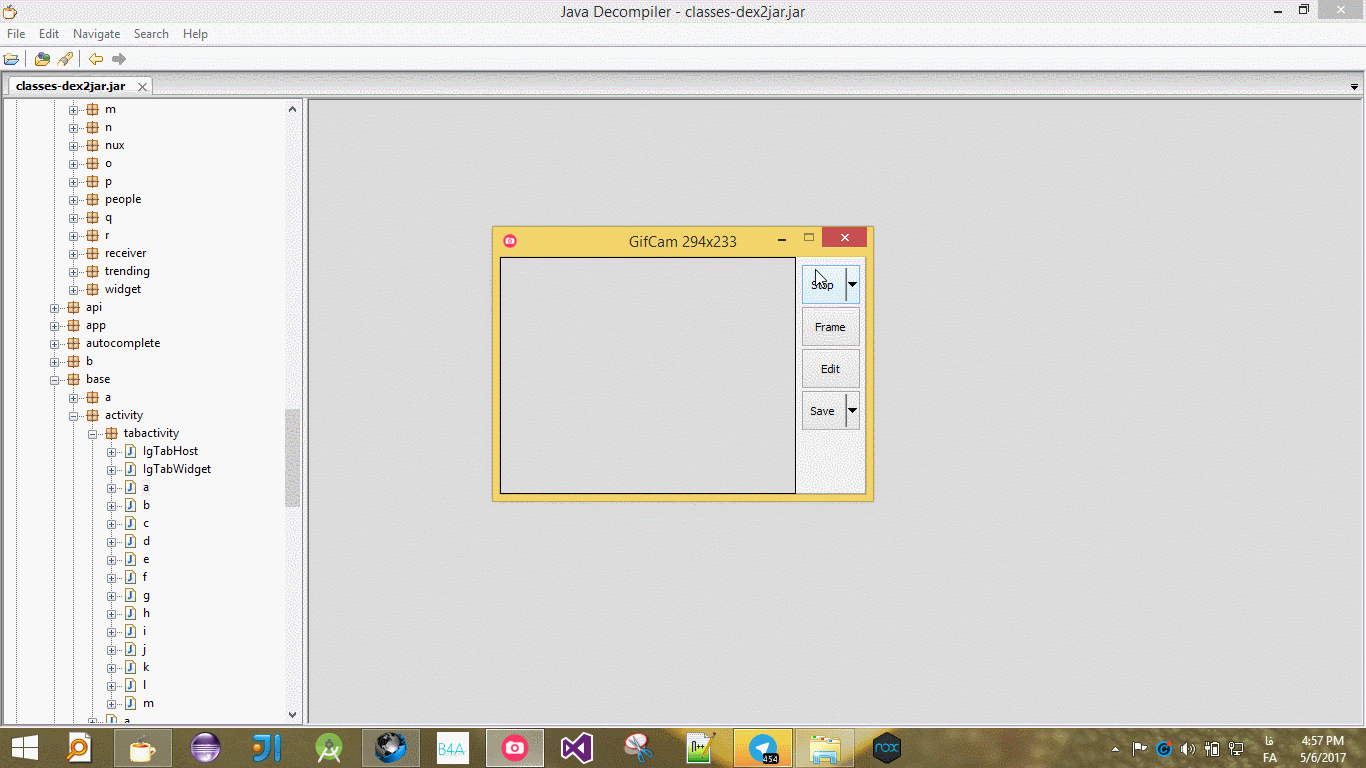Click the Open Type toolbar icon

(x=42, y=59)
